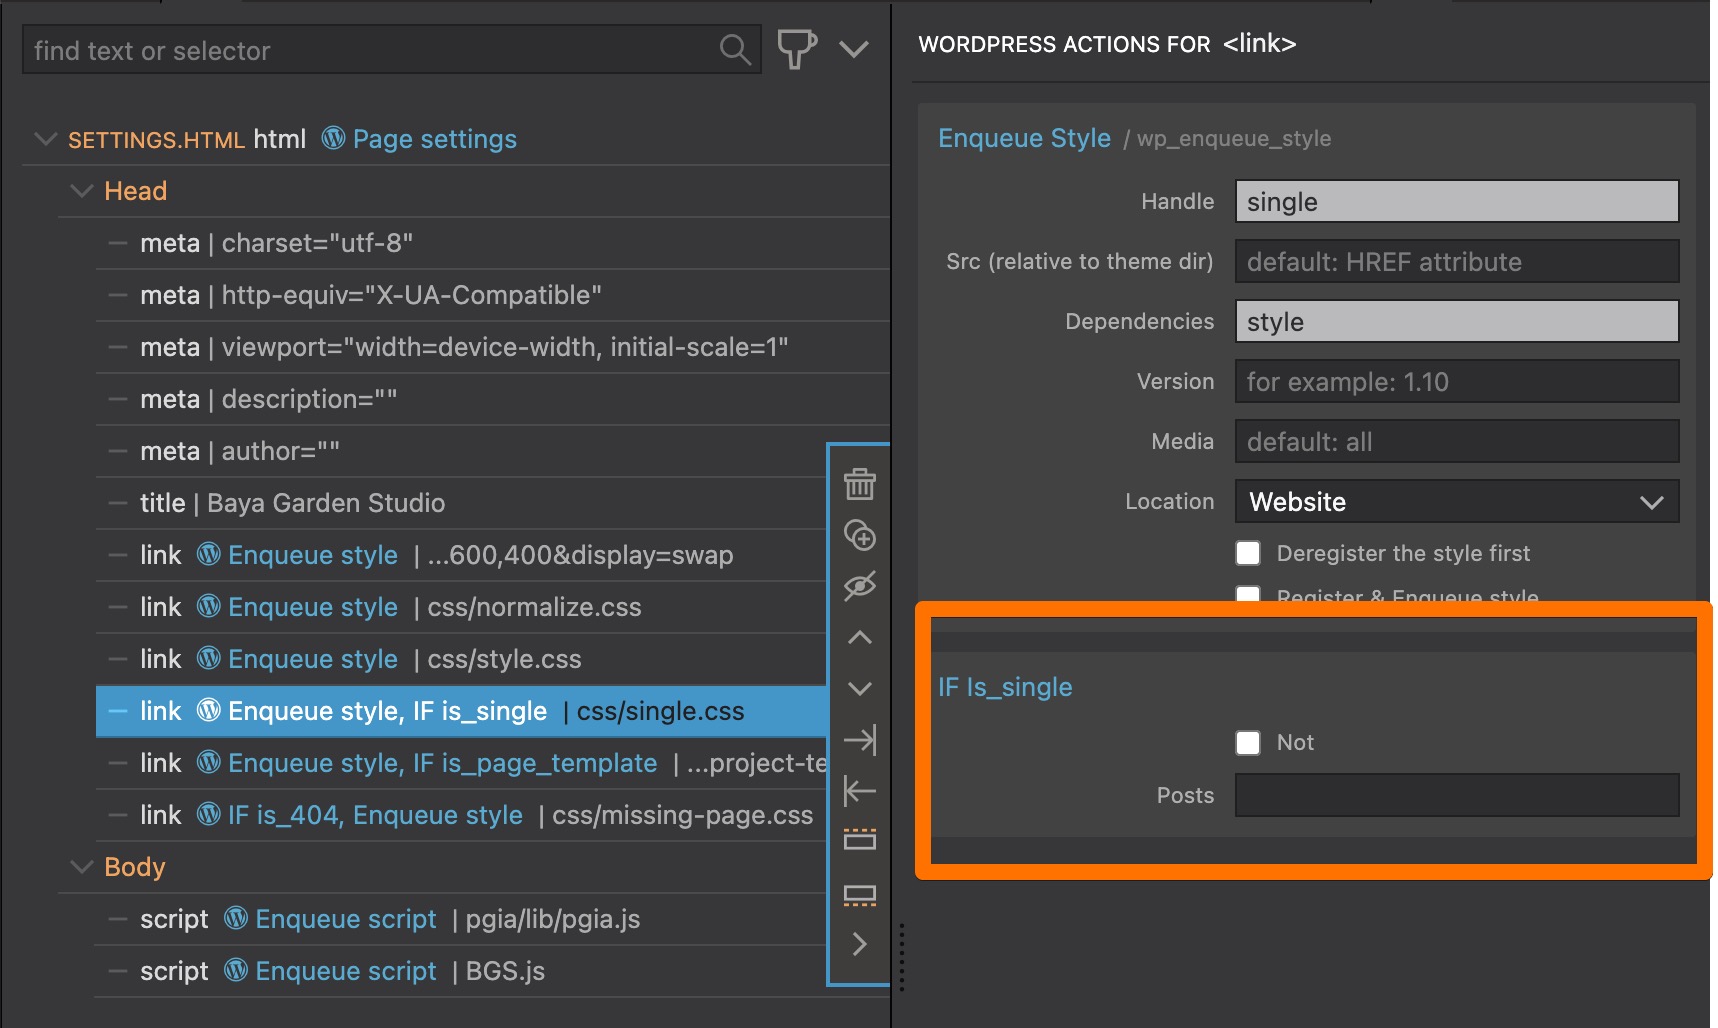Click the search magnifier icon
Screen dimensions: 1718x1028
coord(735,49)
